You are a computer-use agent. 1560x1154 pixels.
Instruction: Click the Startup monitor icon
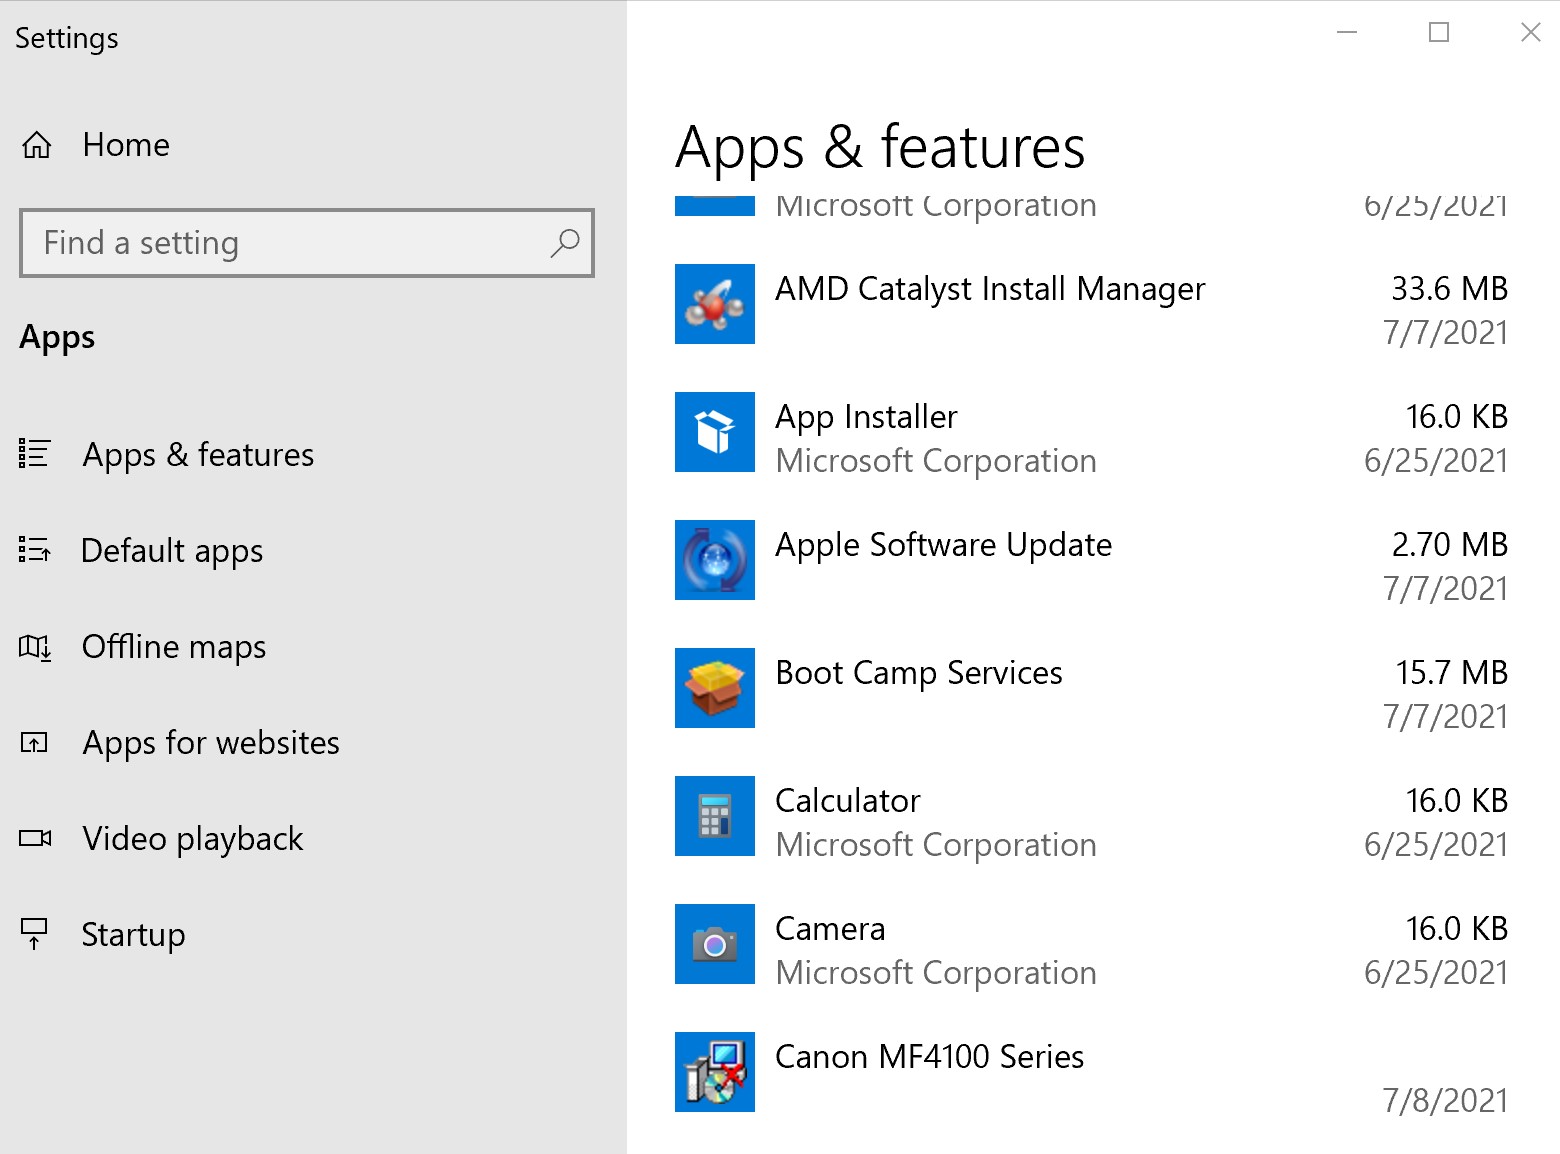(x=35, y=934)
